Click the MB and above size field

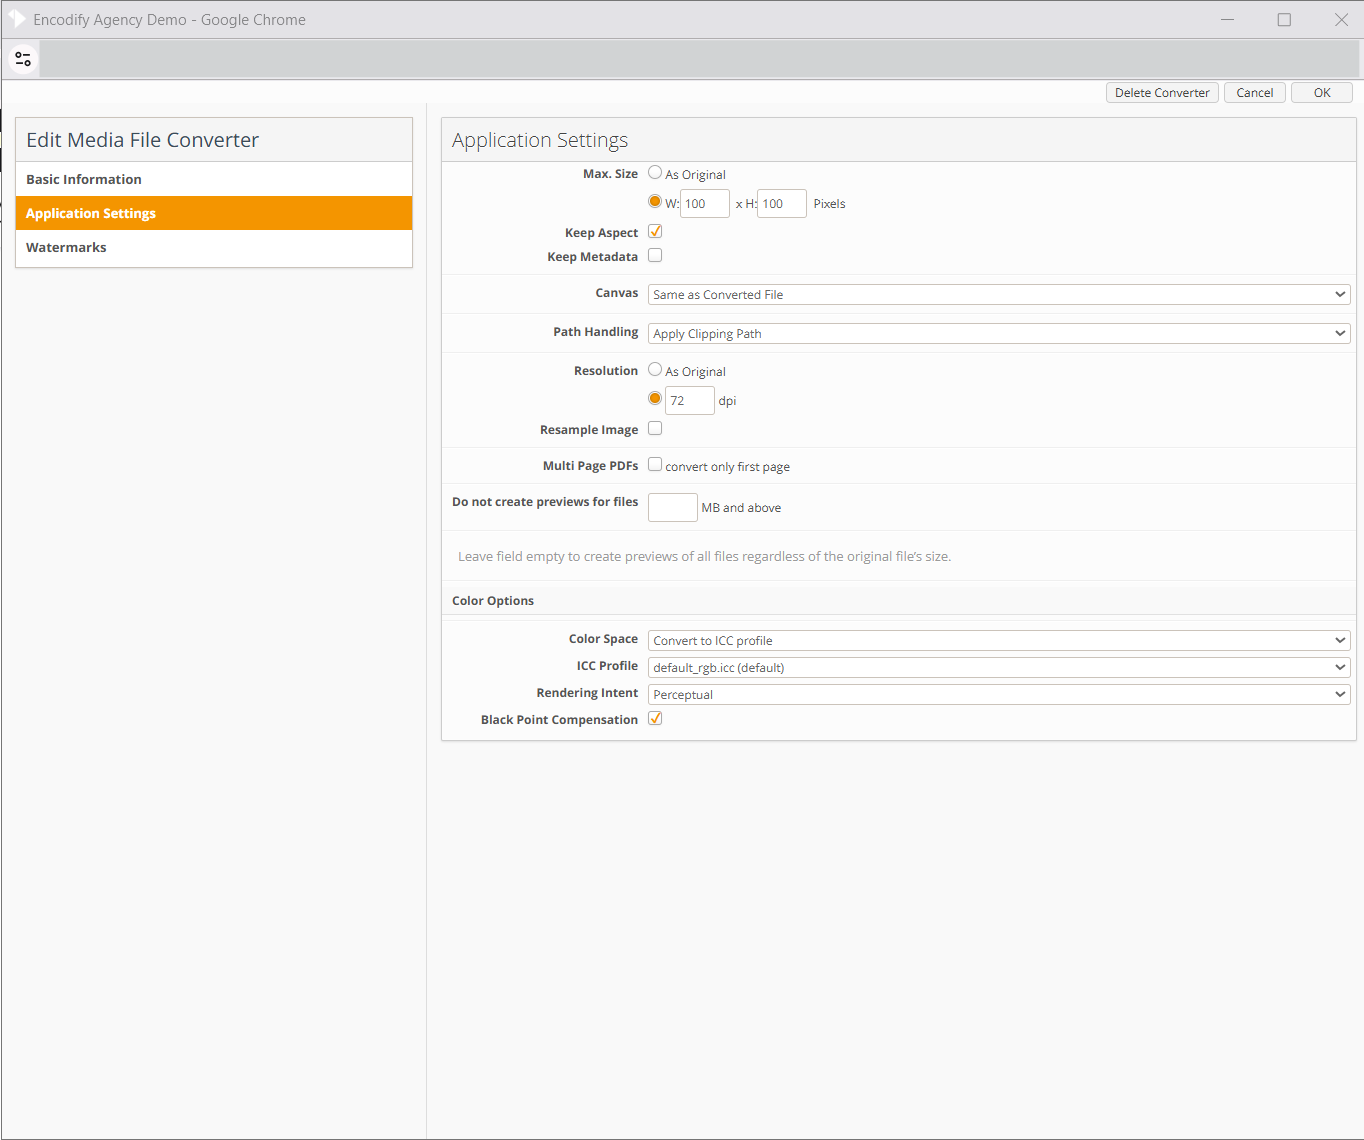point(673,507)
